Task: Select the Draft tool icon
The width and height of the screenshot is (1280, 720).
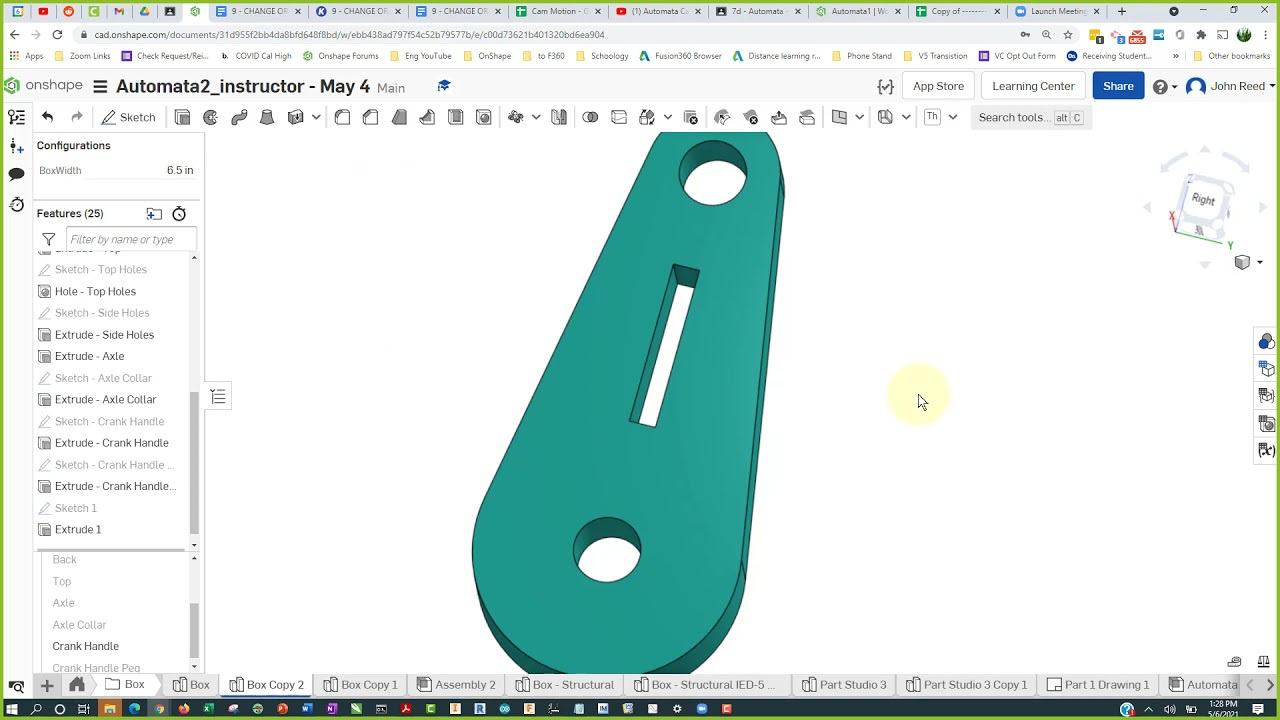Action: coord(399,117)
